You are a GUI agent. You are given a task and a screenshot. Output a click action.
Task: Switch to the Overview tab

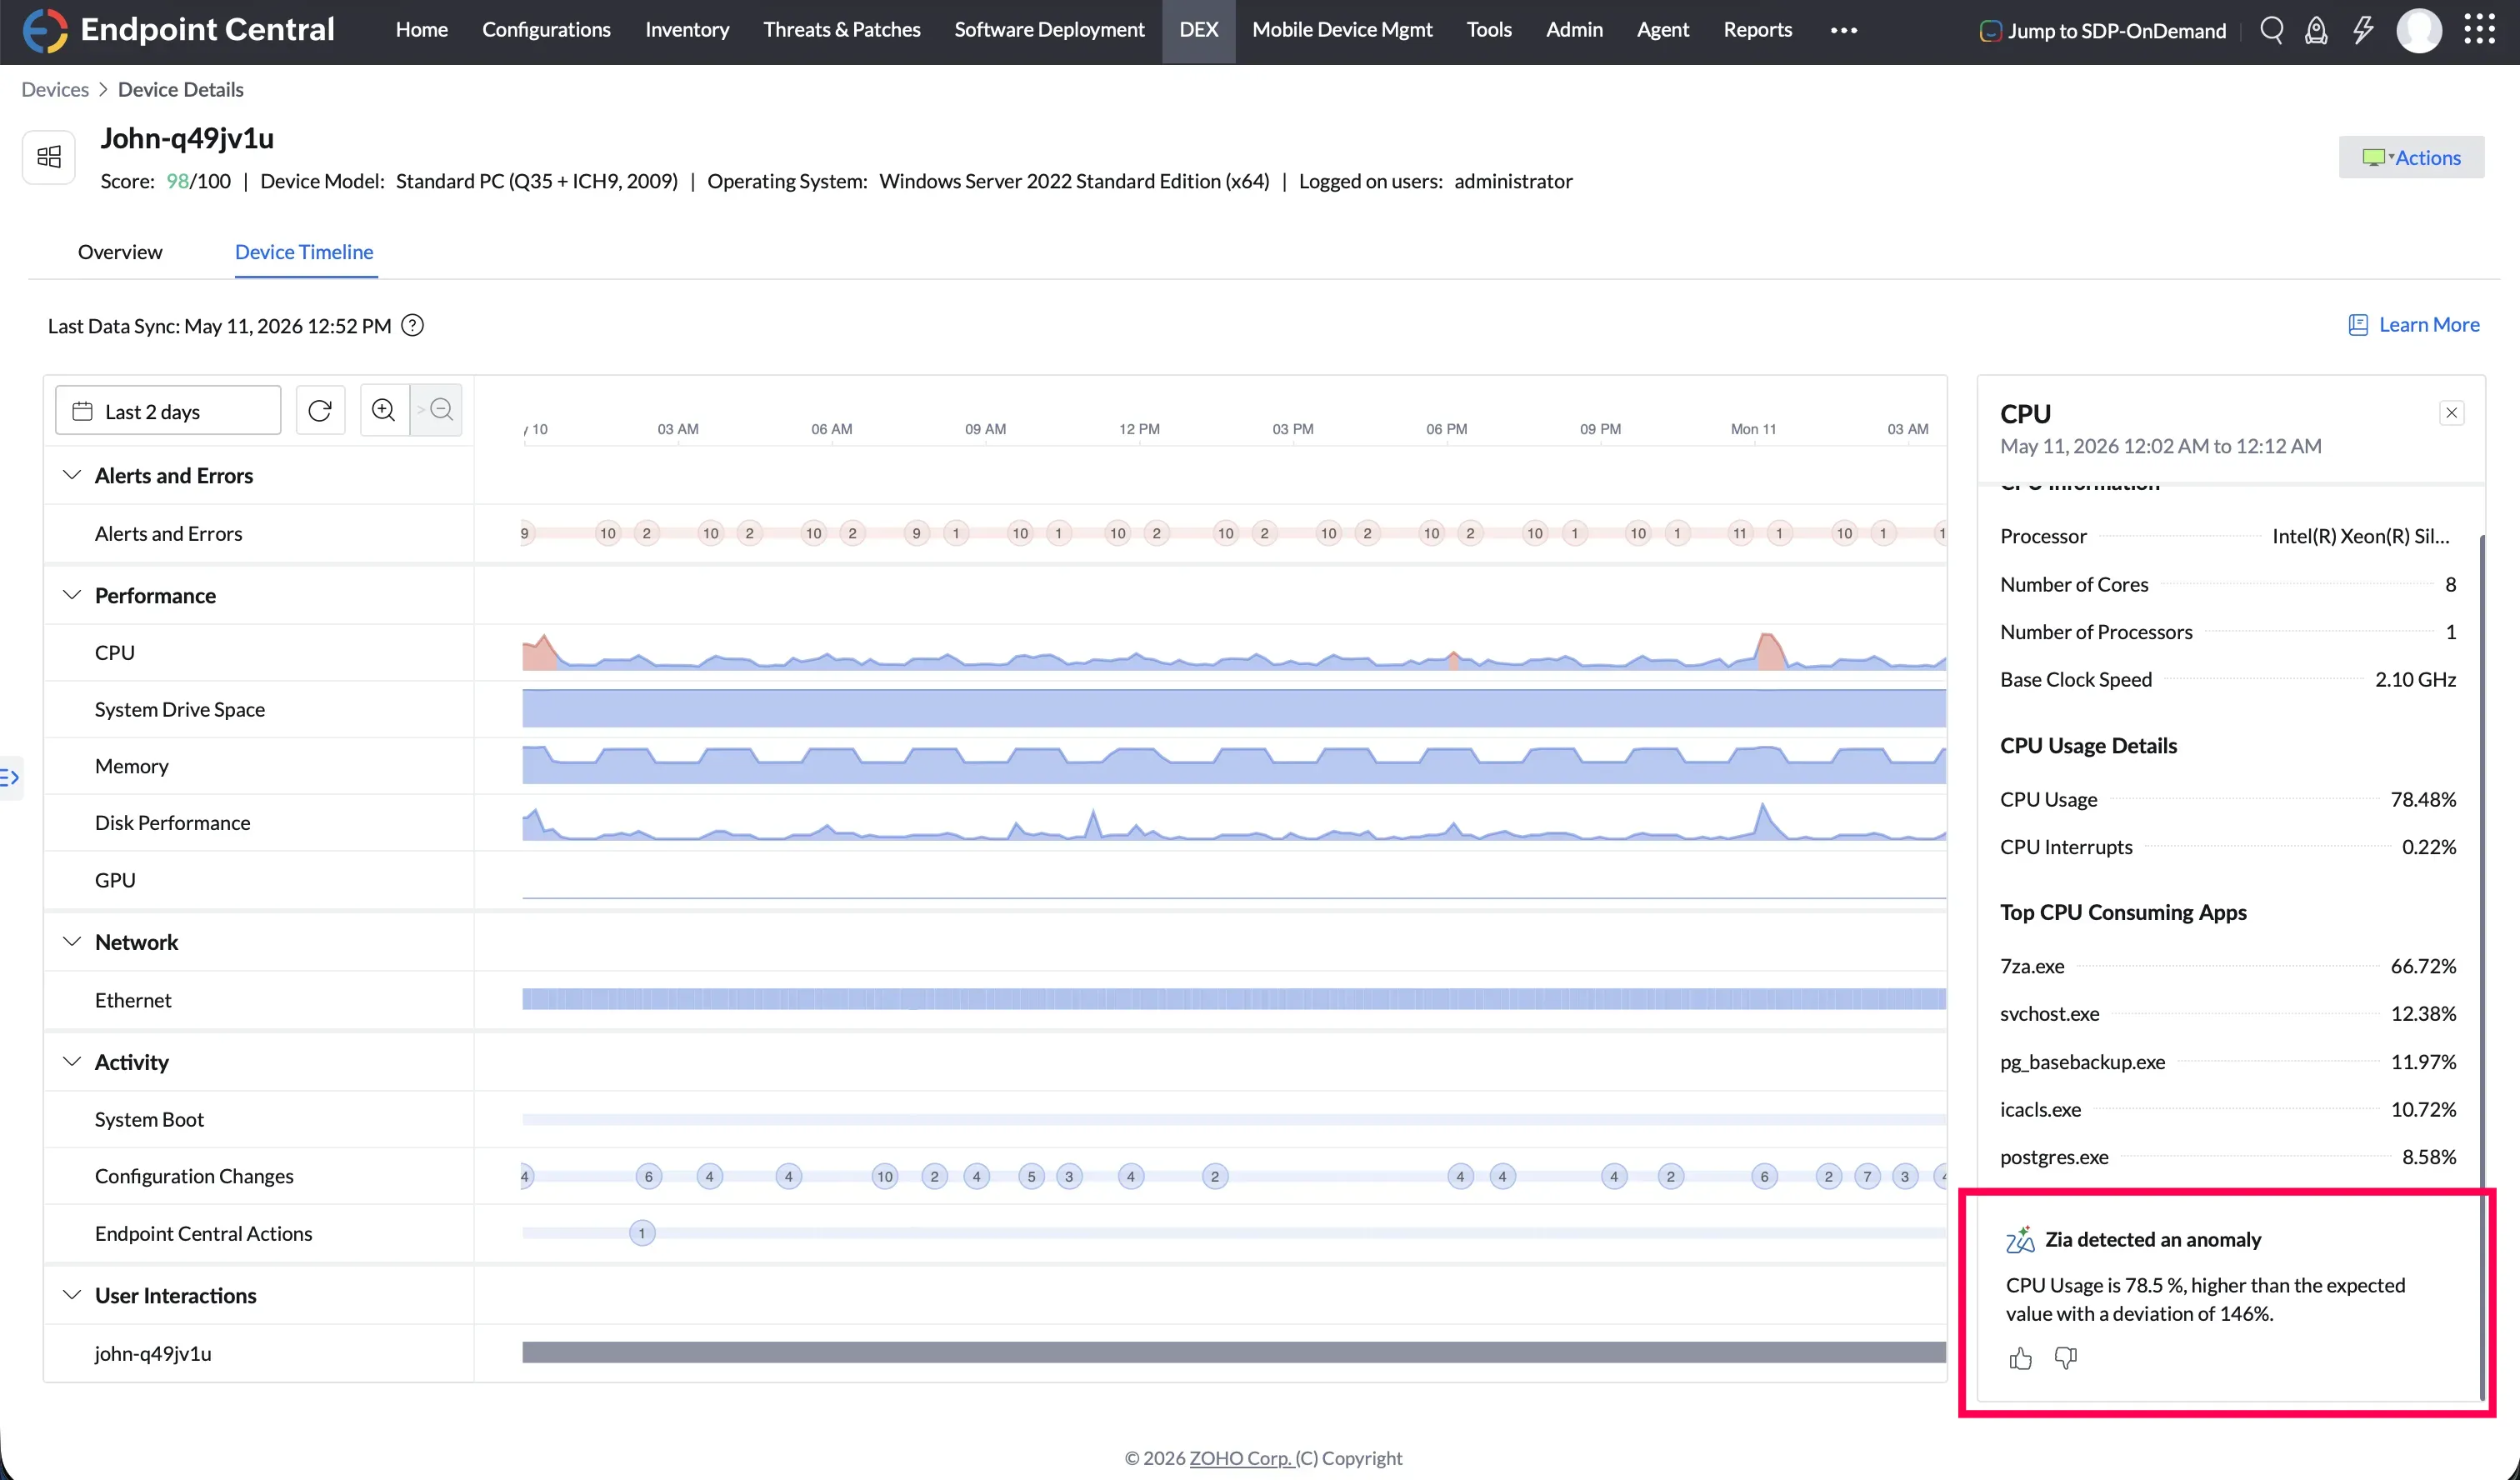click(120, 252)
